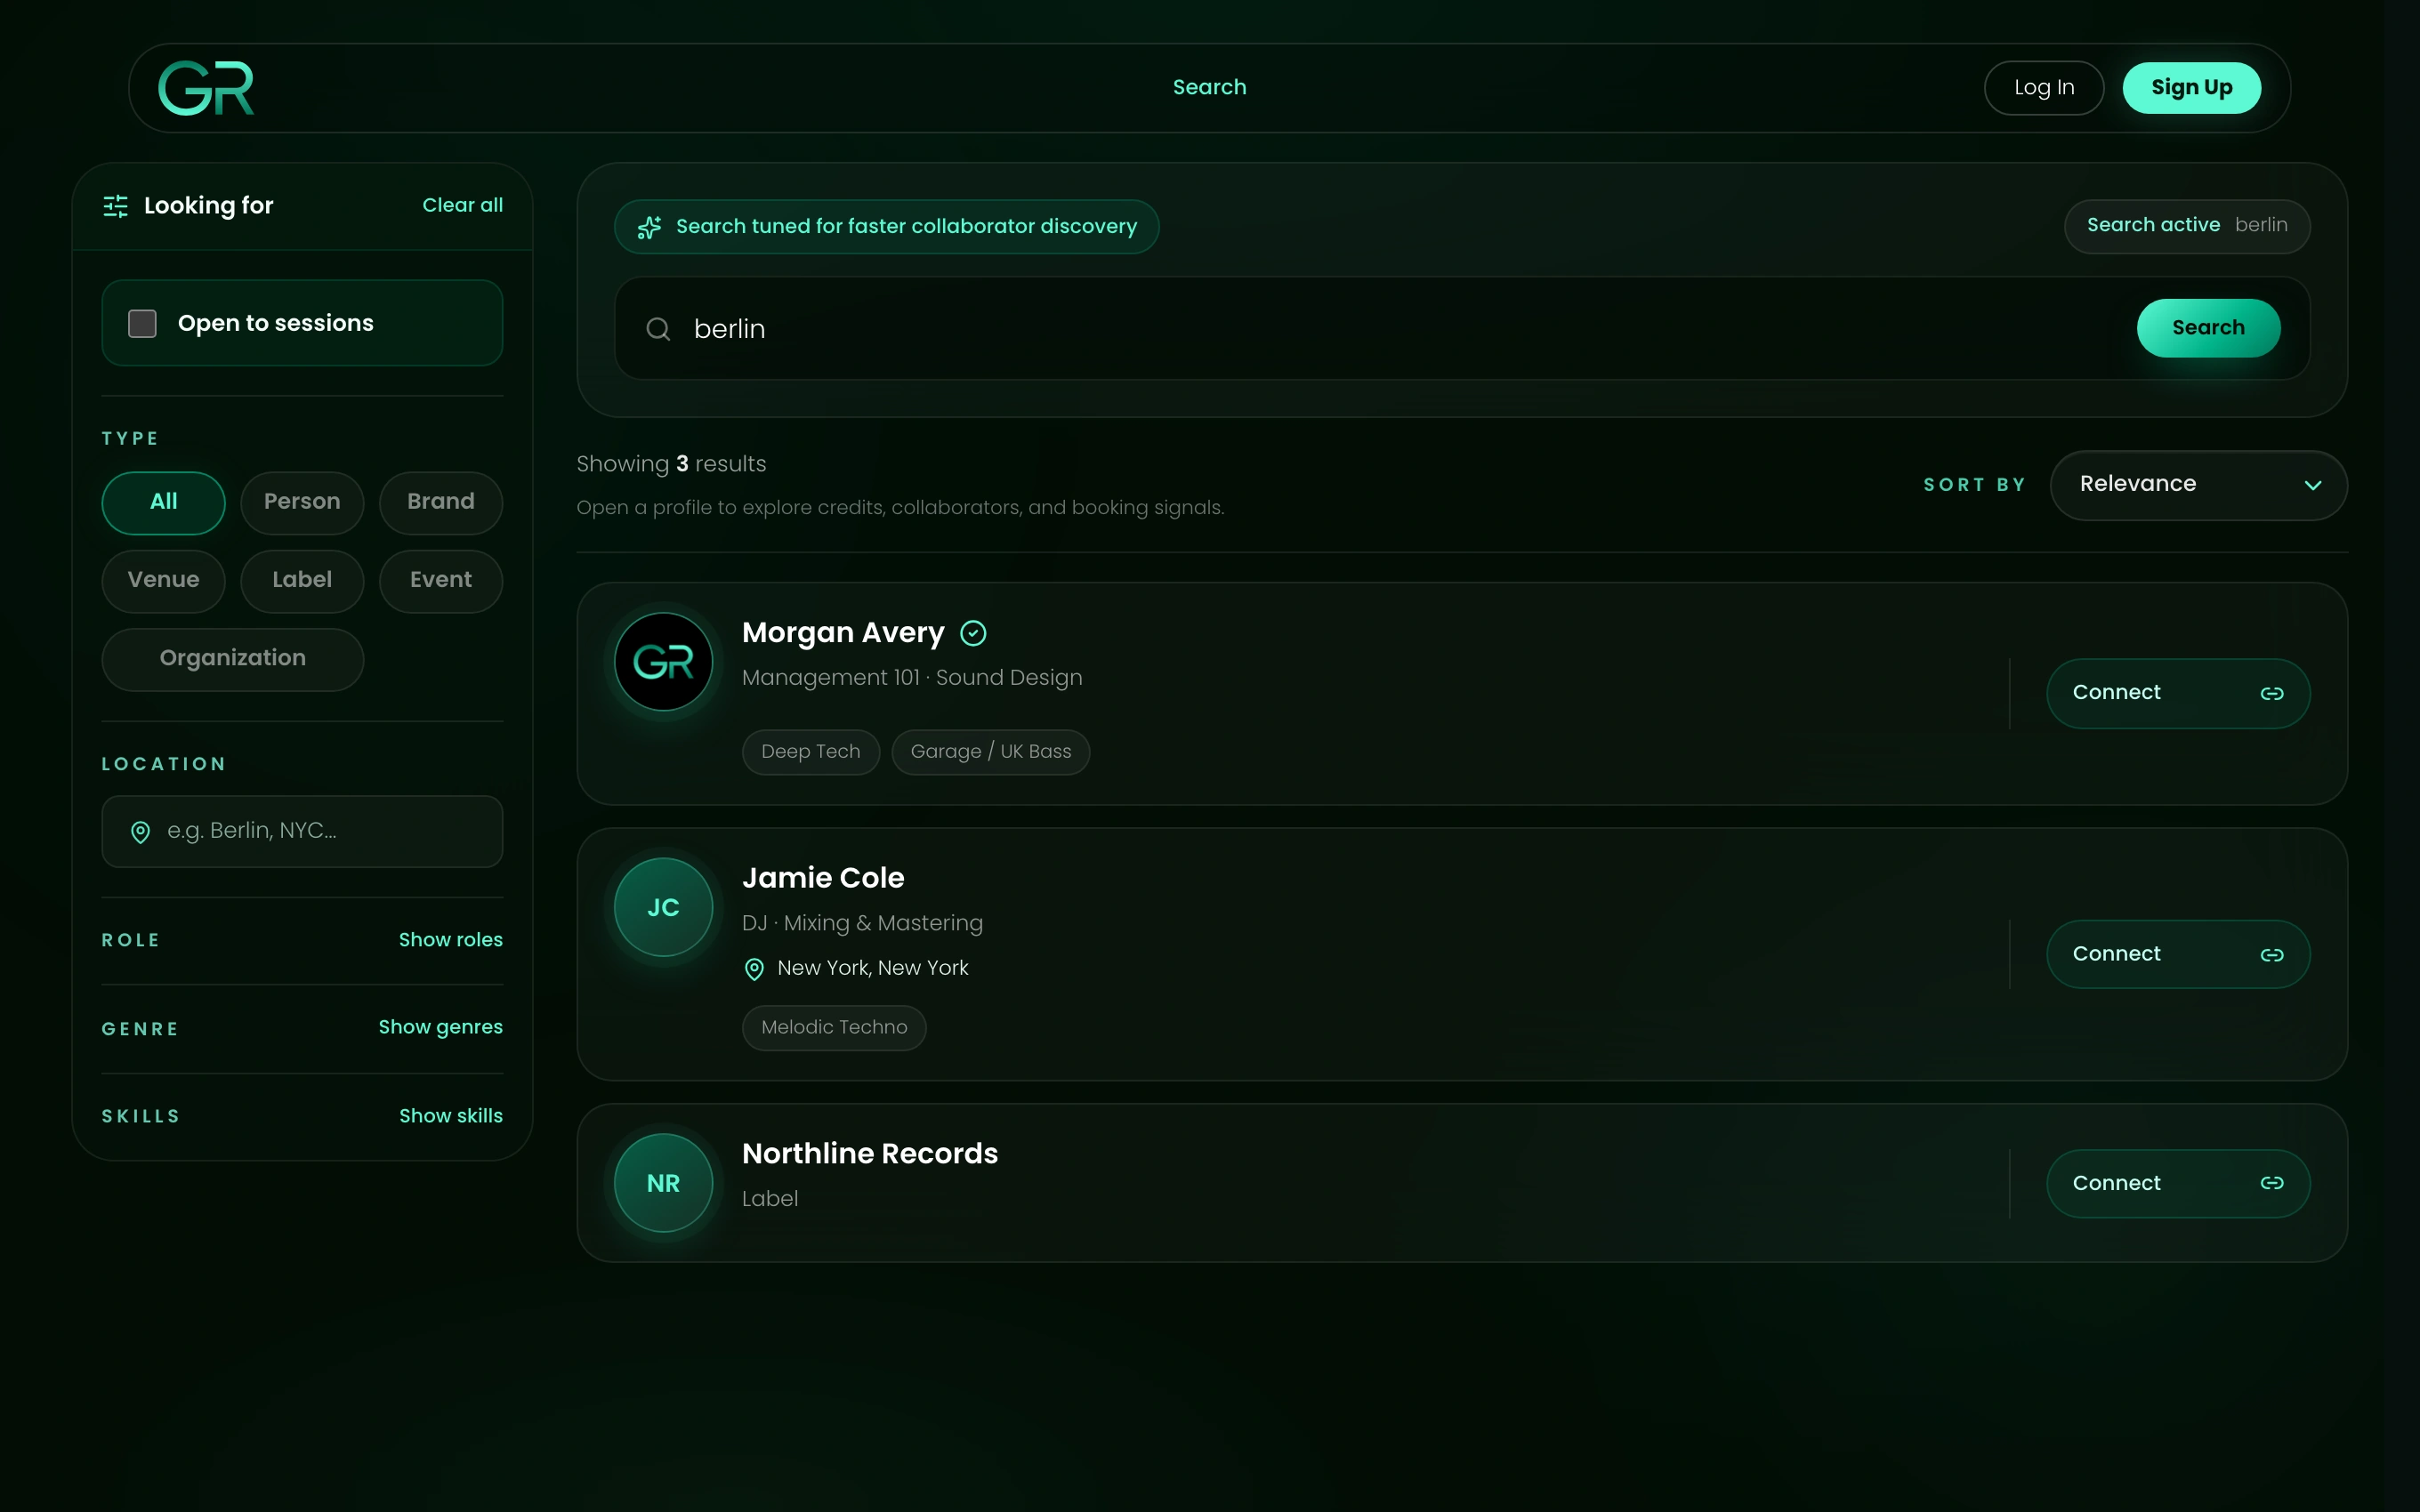
Task: Connect with Morgan Avery
Action: pos(2178,693)
